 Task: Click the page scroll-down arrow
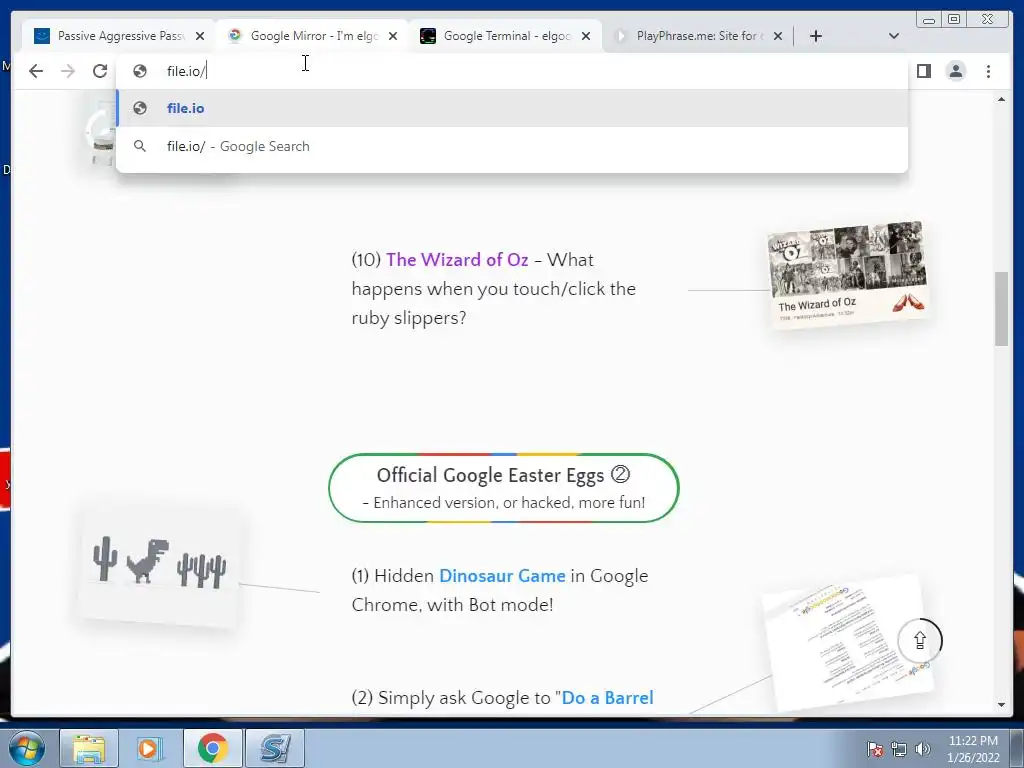[1001, 705]
